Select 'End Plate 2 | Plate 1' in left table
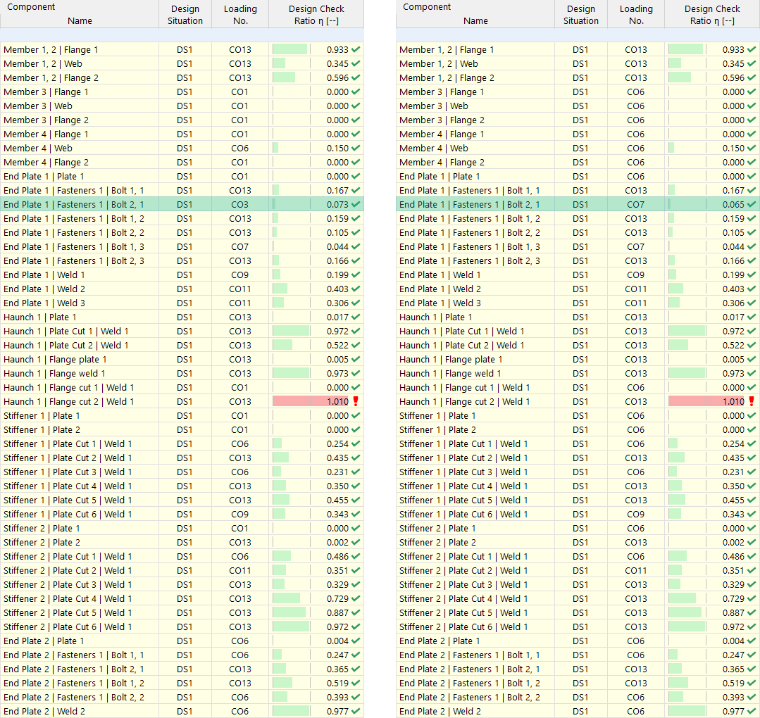Image resolution: width=760 pixels, height=718 pixels. 44,641
